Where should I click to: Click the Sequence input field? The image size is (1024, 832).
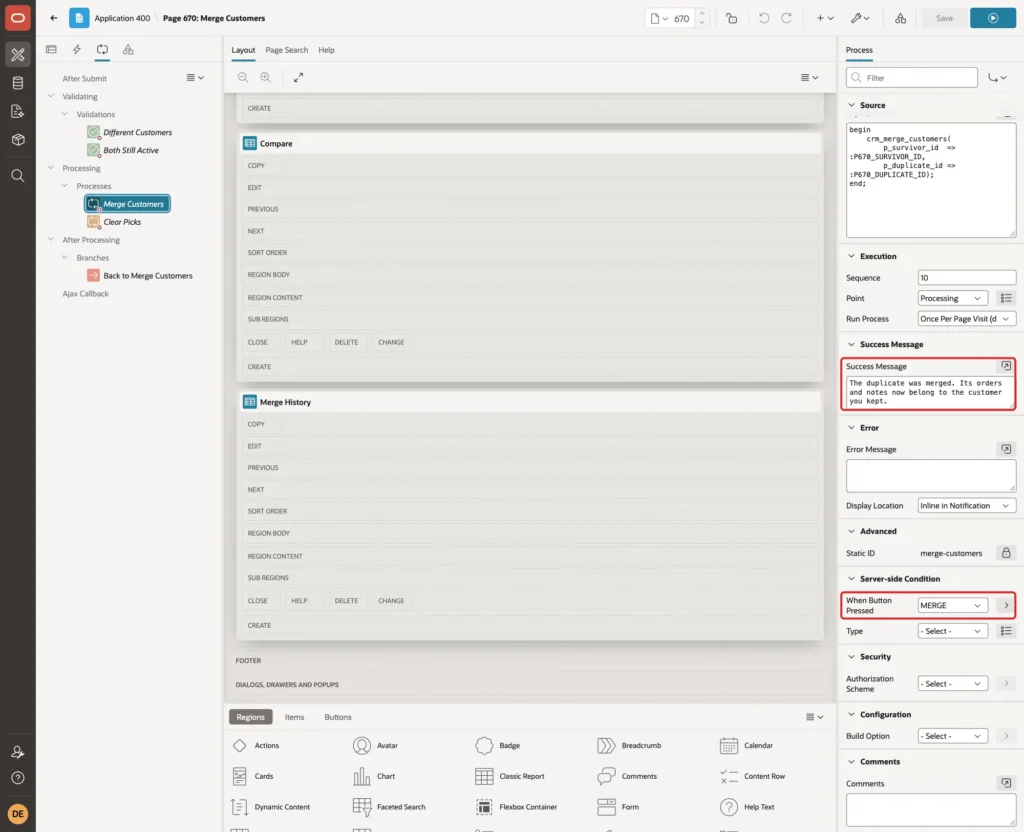point(967,278)
